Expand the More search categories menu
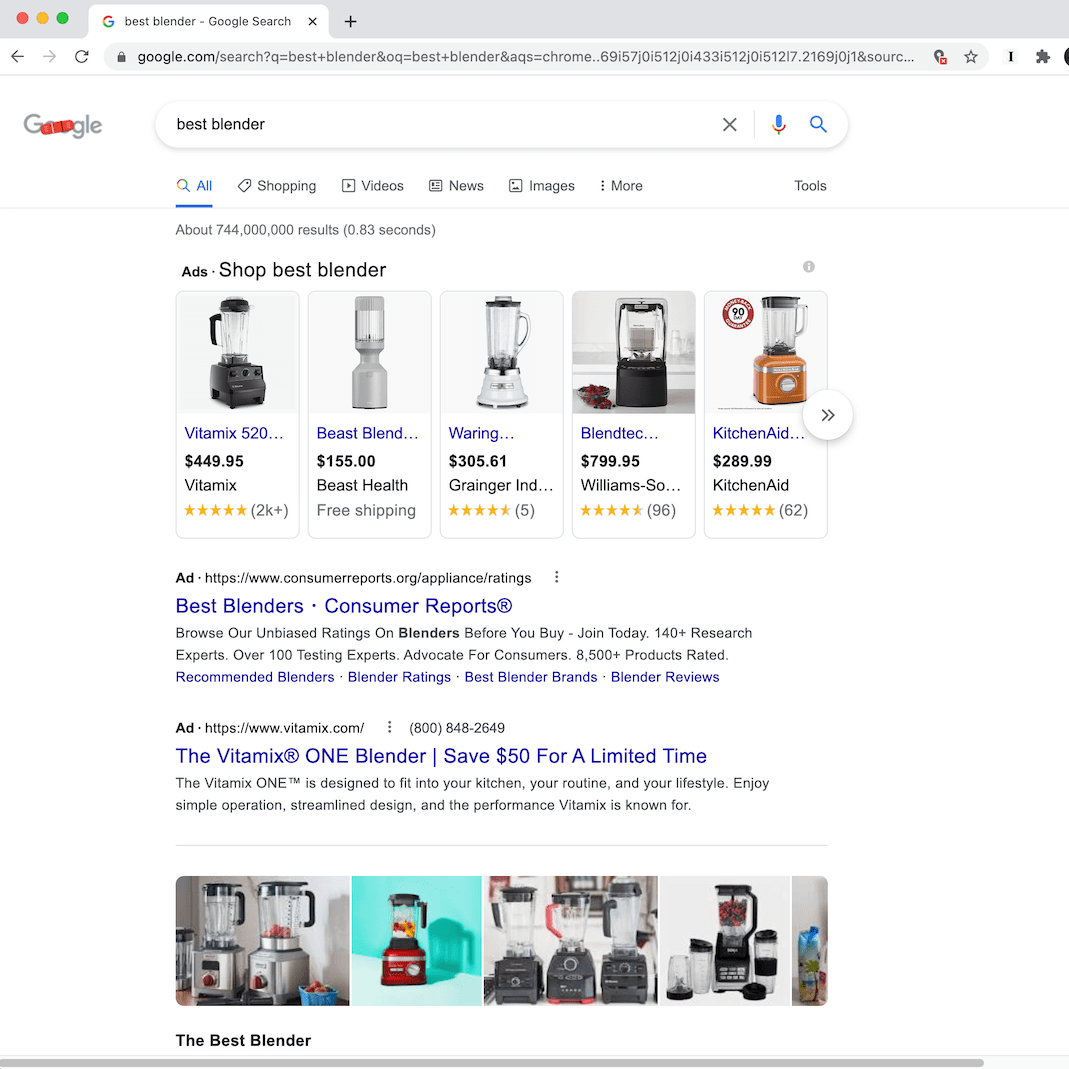 (620, 186)
